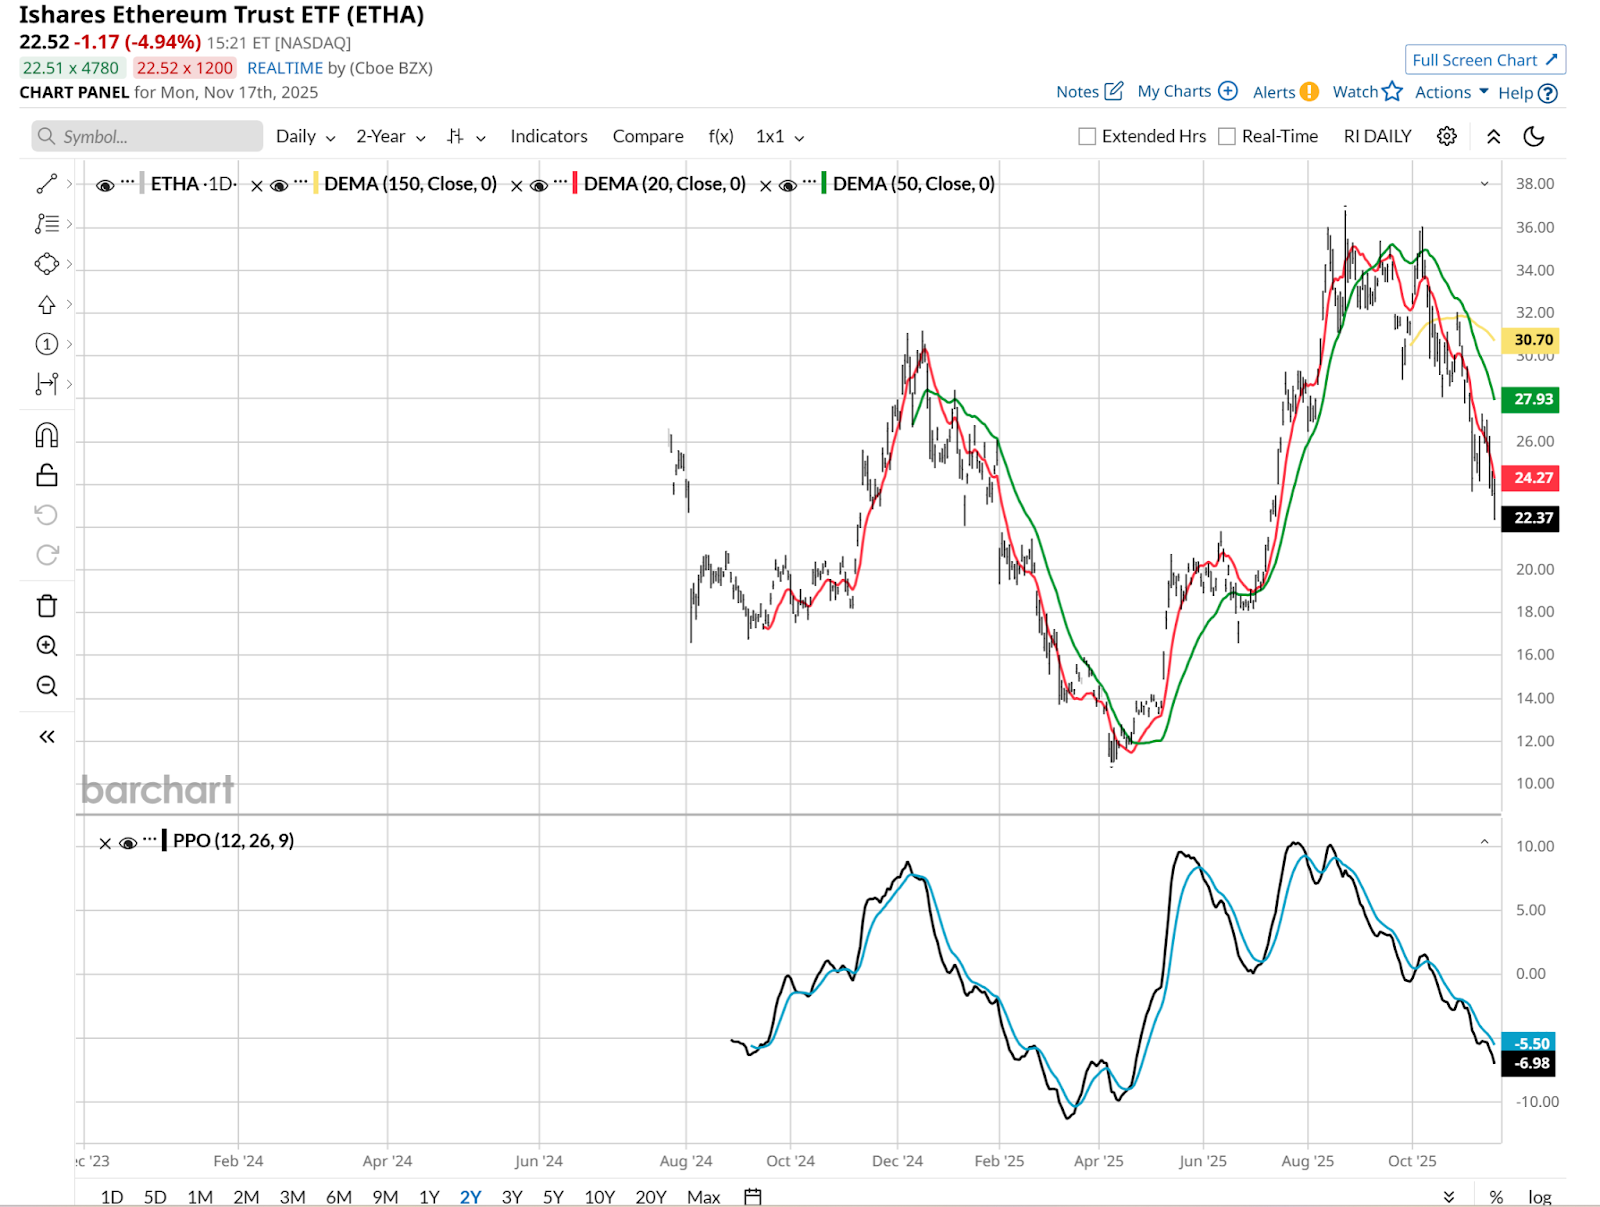Click the zoom in magnifier icon
Screen dimensions: 1600x1207
click(x=47, y=646)
